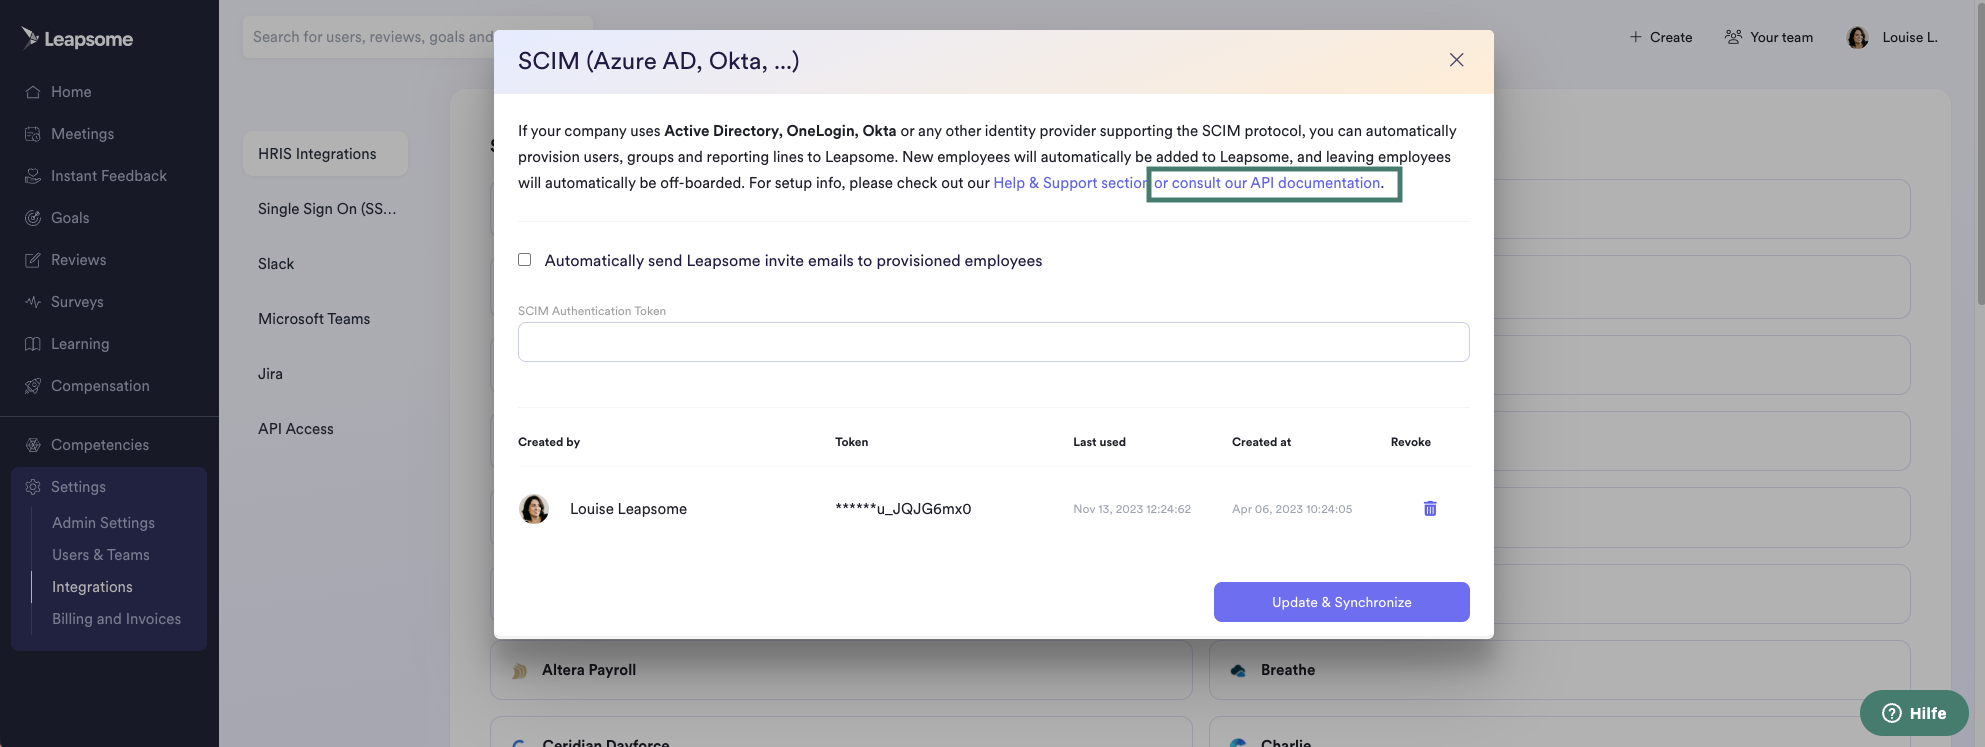The width and height of the screenshot is (1985, 747).
Task: Click the Settings gear icon
Action: [x=33, y=487]
